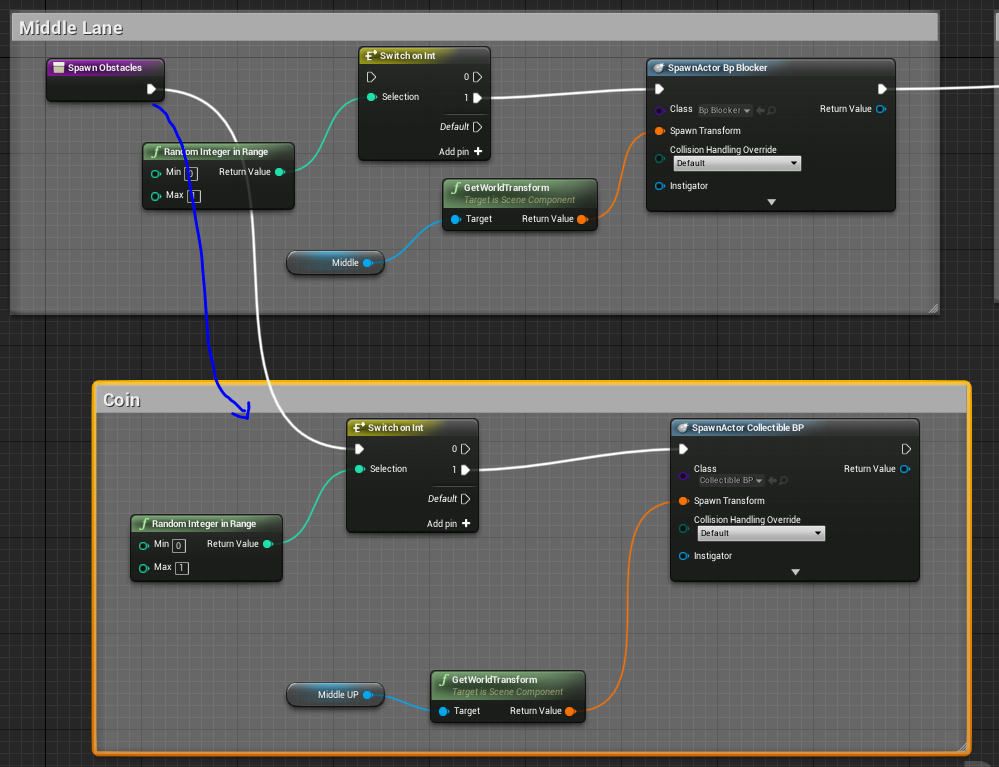Click the magnifier browse icon beside Bp Blocker class

772,110
